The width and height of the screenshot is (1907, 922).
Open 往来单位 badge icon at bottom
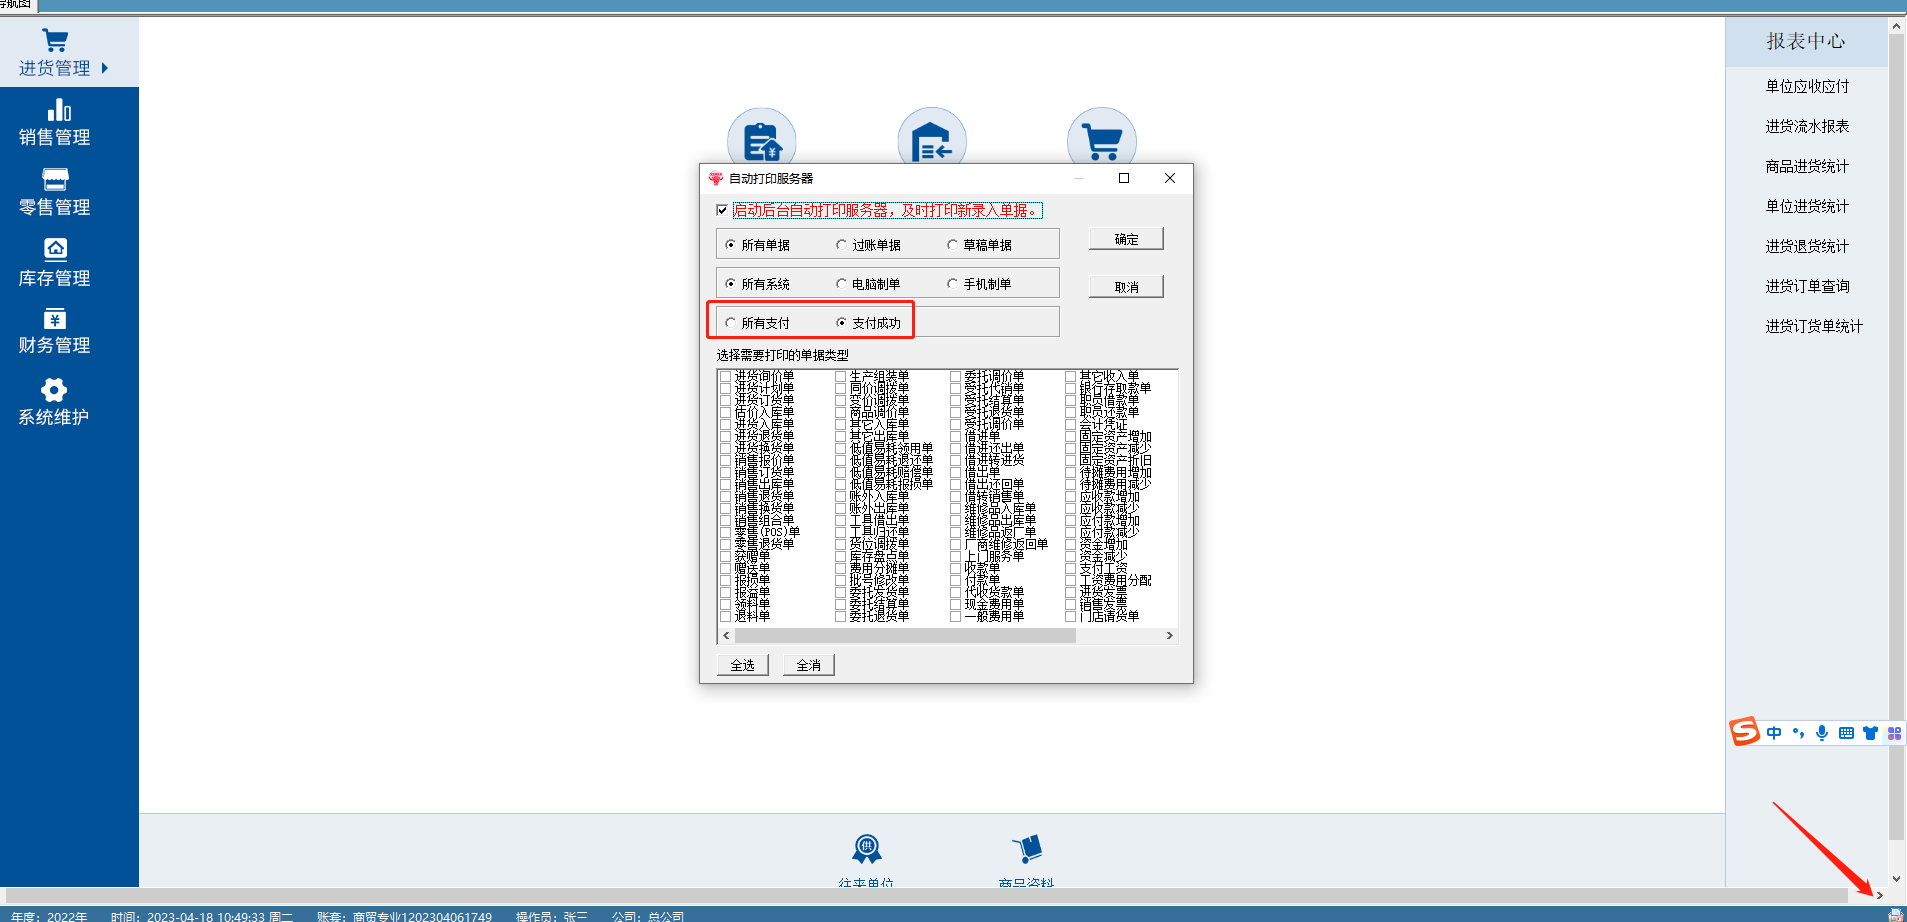[866, 849]
